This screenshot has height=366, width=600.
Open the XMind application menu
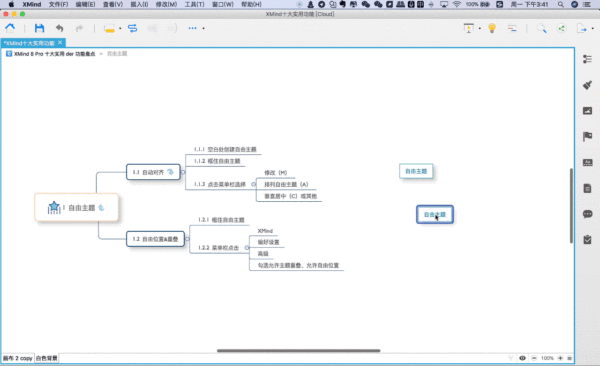pos(32,5)
